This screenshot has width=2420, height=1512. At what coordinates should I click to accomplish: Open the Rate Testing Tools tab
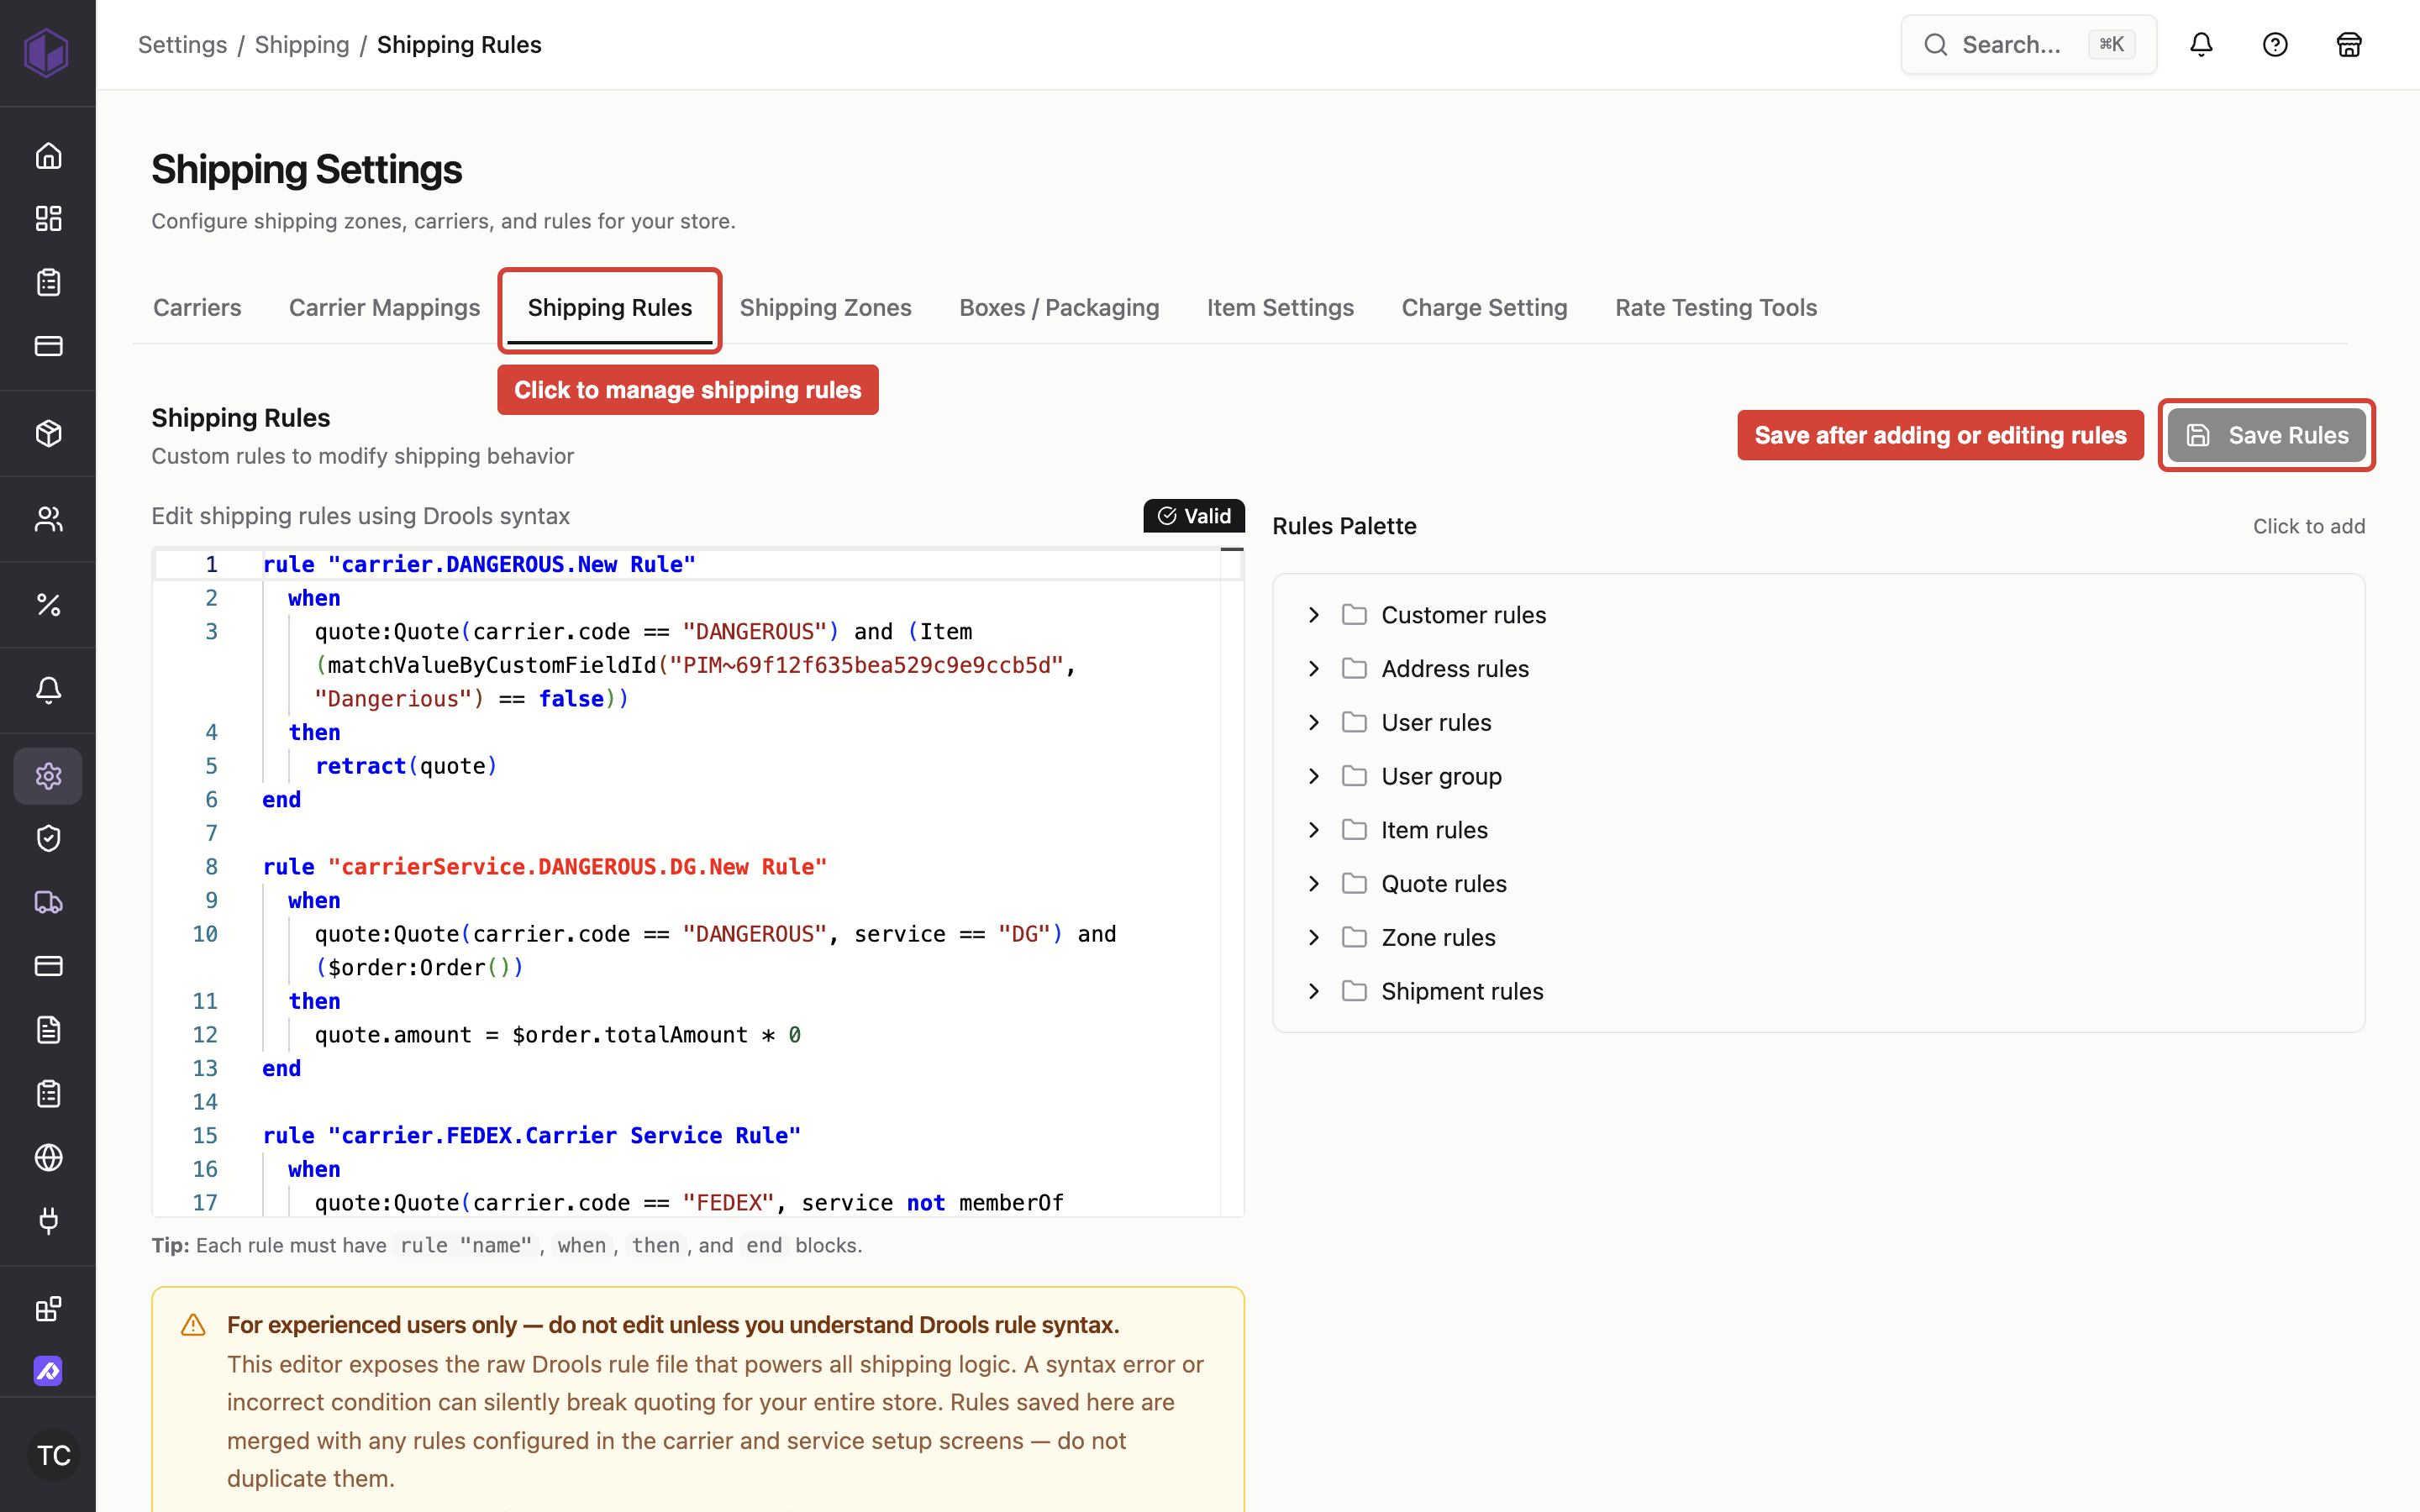pyautogui.click(x=1716, y=308)
